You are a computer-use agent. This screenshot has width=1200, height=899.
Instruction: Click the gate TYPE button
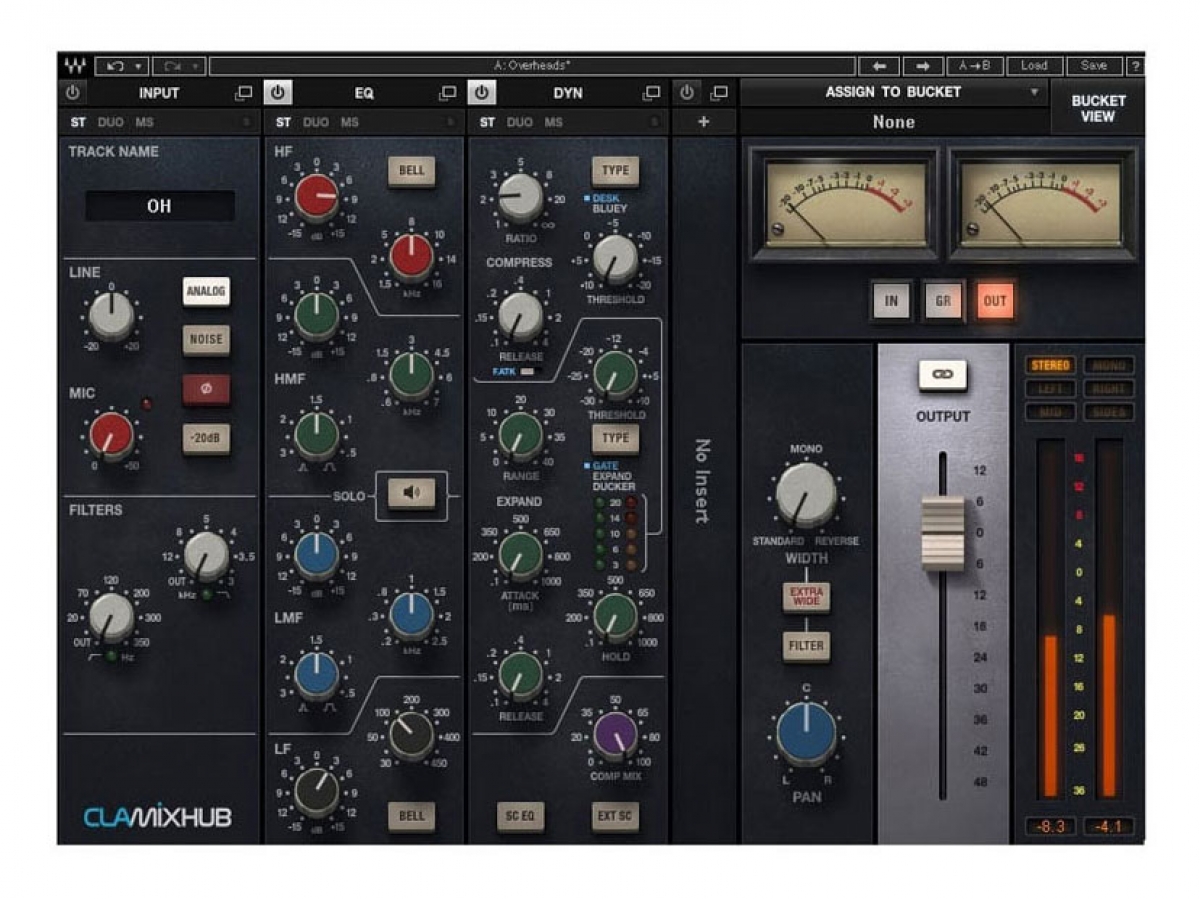pyautogui.click(x=615, y=438)
